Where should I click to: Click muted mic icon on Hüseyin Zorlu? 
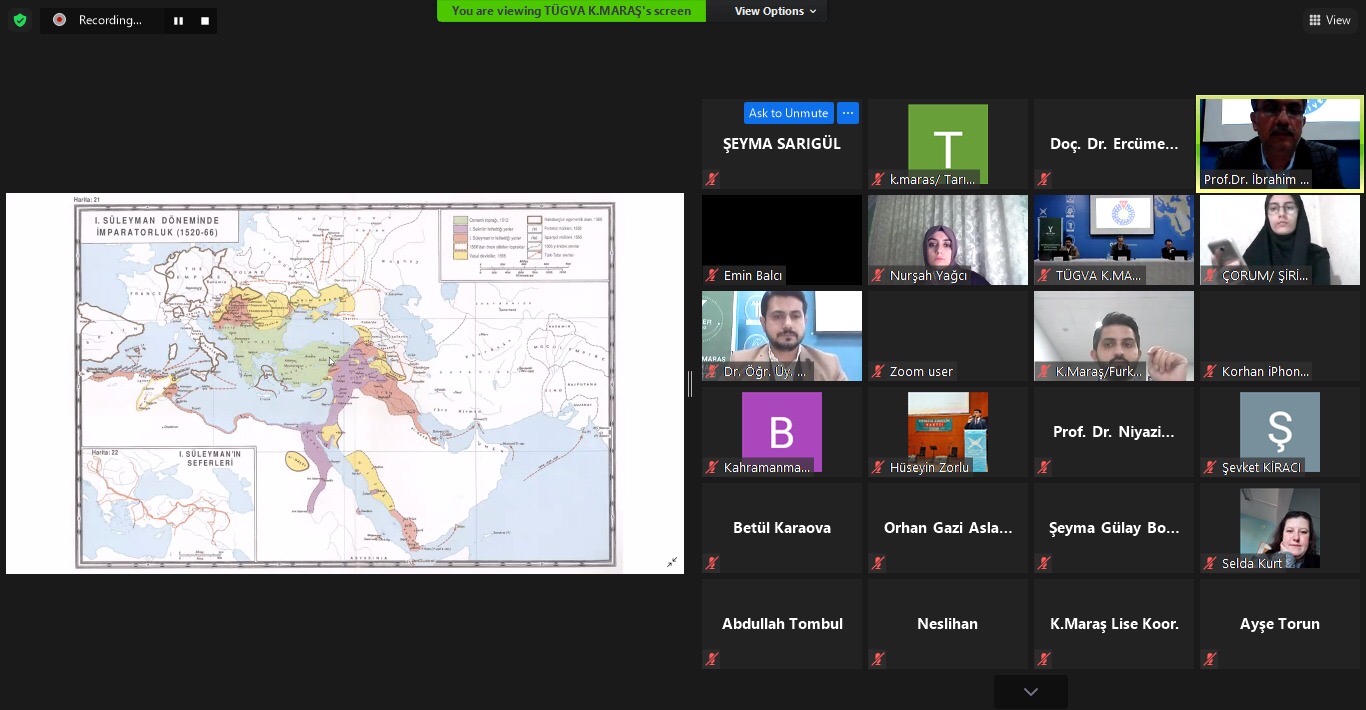pyautogui.click(x=878, y=467)
